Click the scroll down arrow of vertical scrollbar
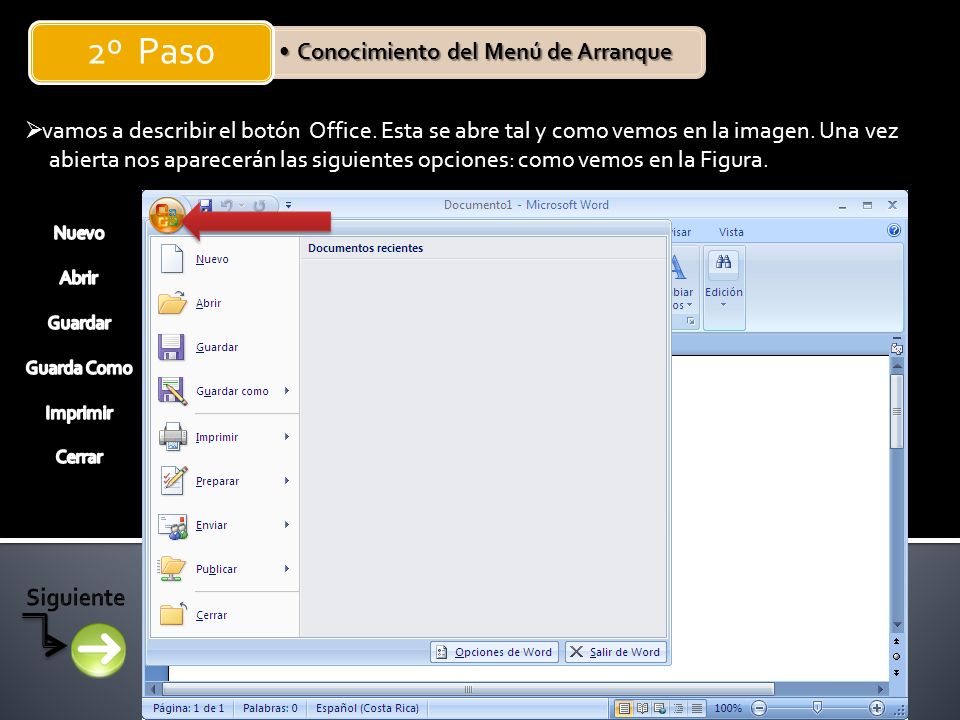960x720 pixels. pos(897,625)
